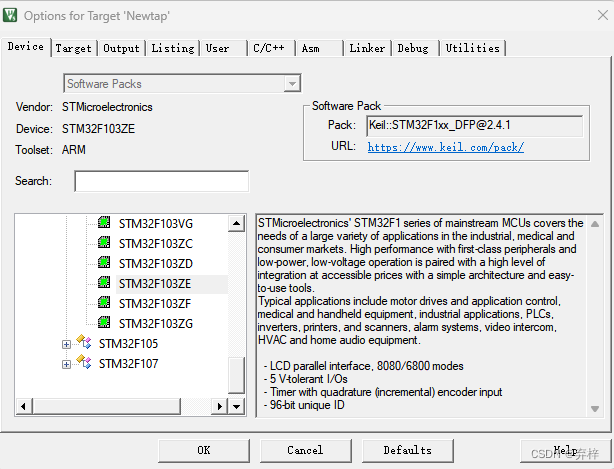Click device tree scroll up arrow
This screenshot has height=469, width=614.
click(236, 224)
